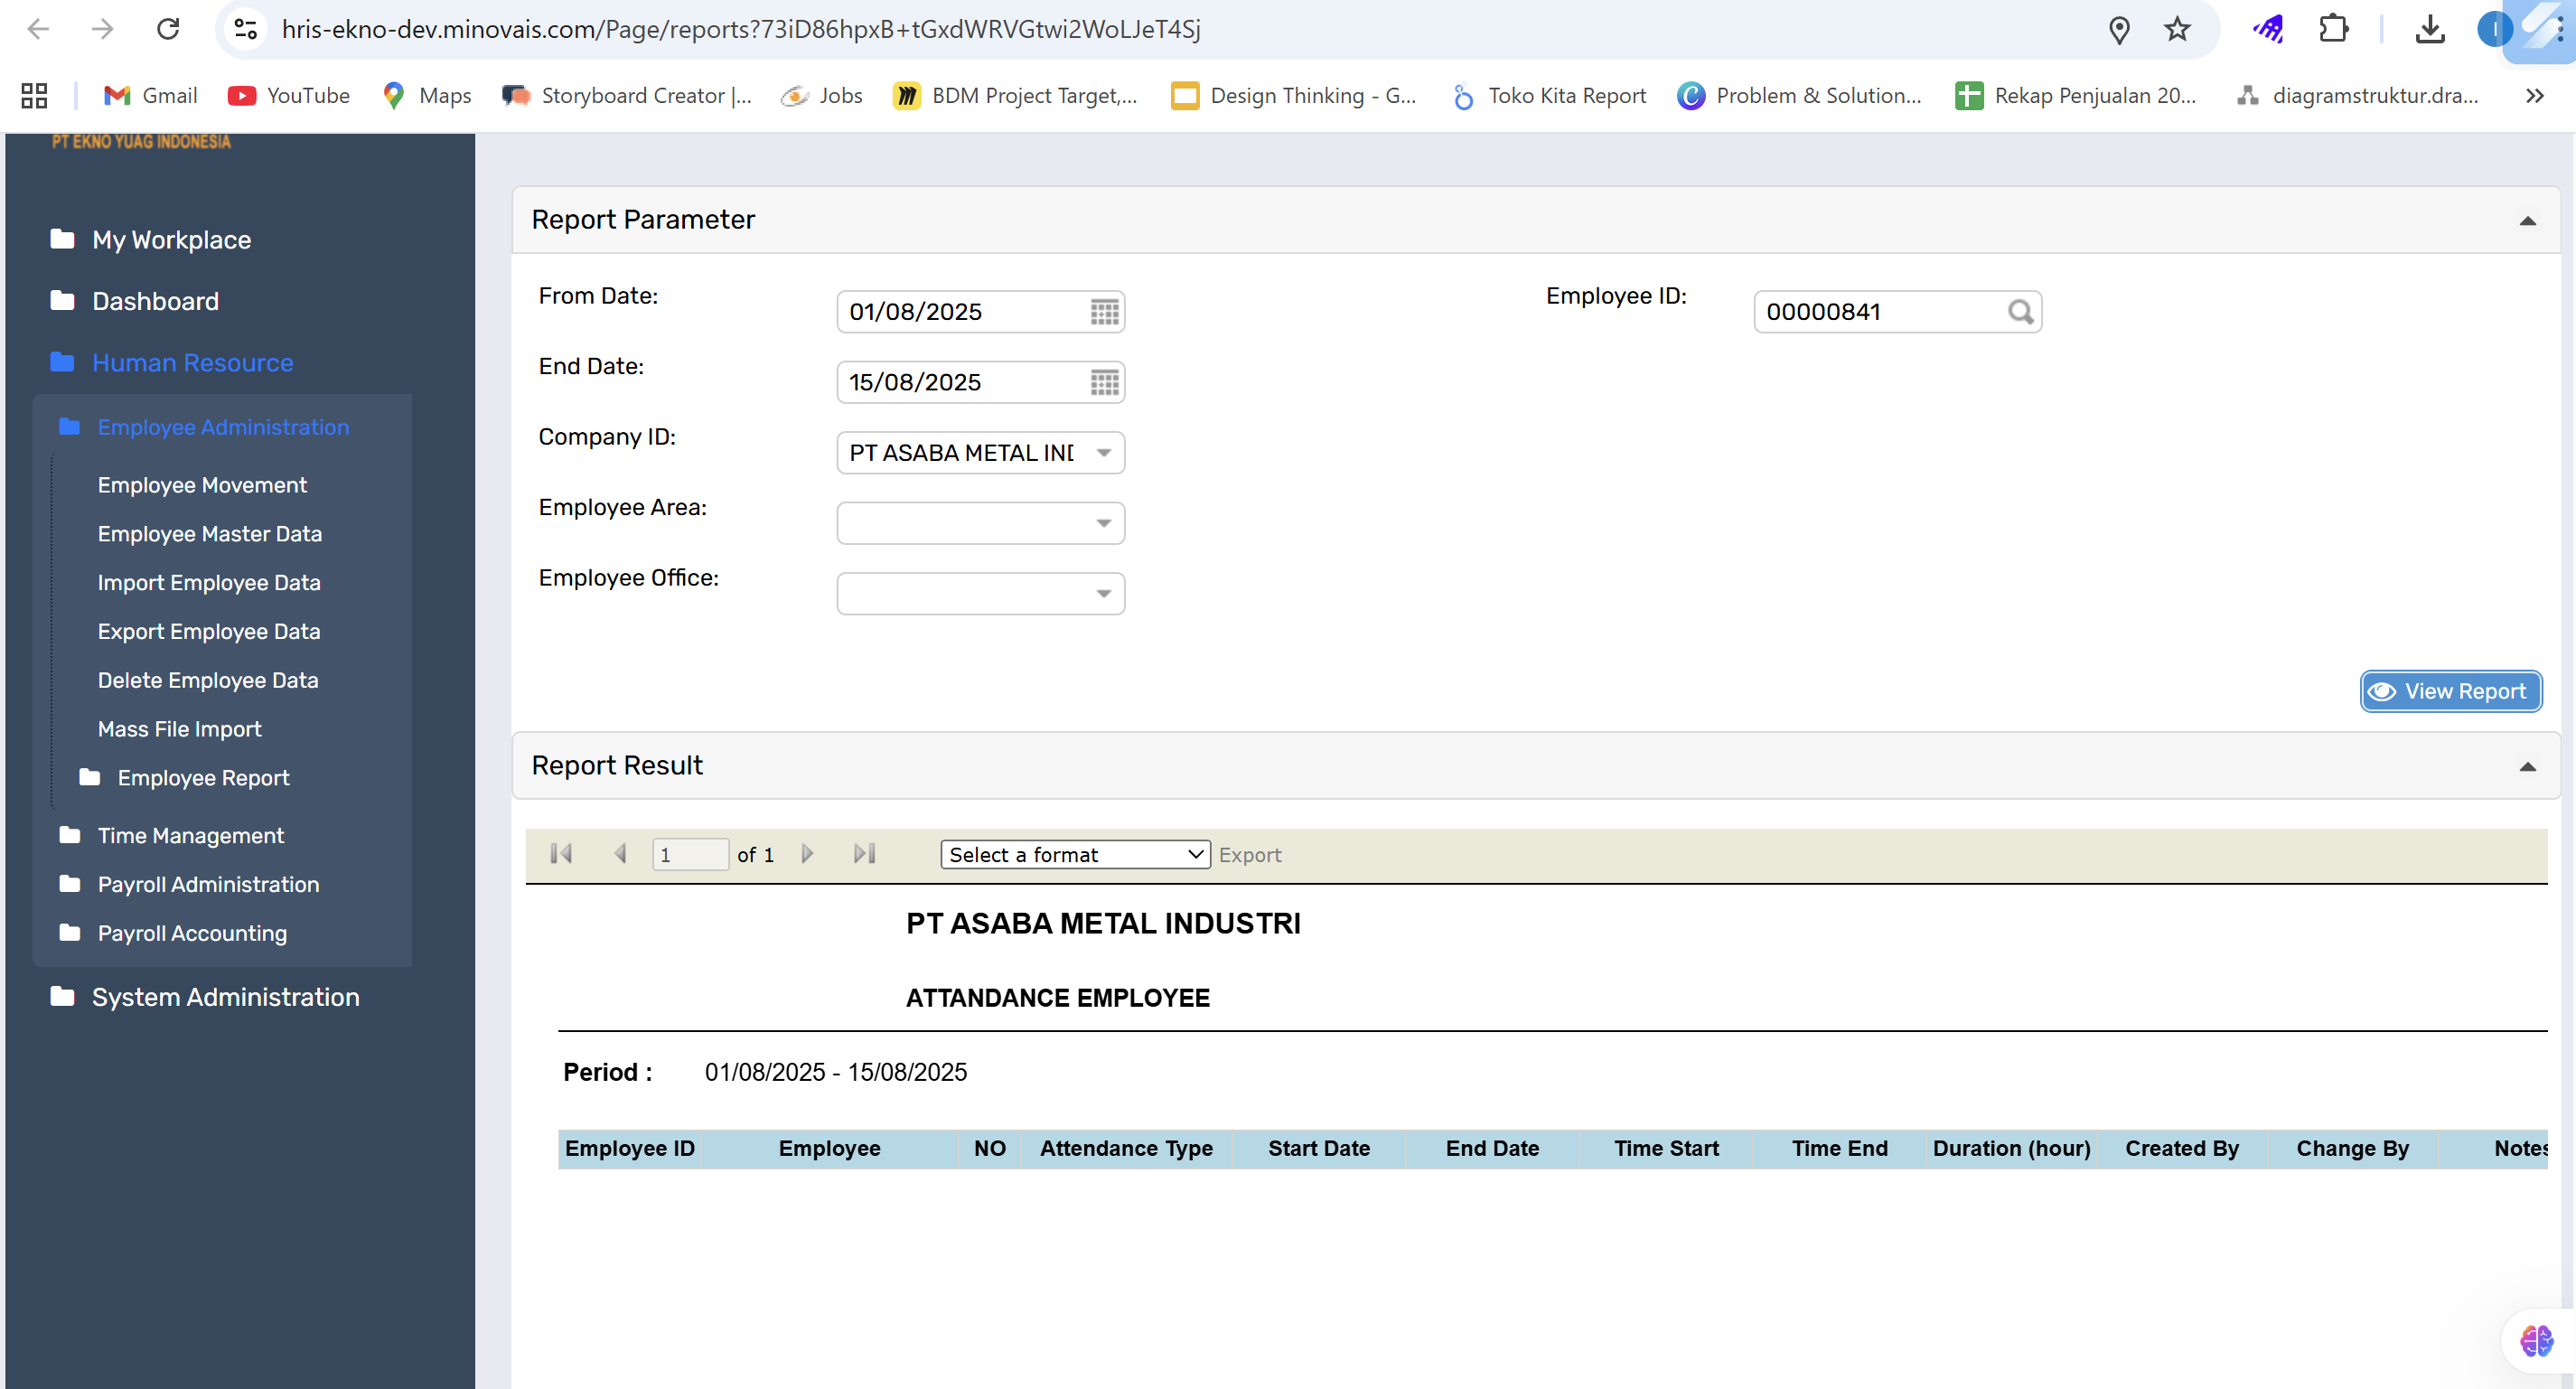Open the Select a format dropdown
Image resolution: width=2576 pixels, height=1389 pixels.
1075,854
